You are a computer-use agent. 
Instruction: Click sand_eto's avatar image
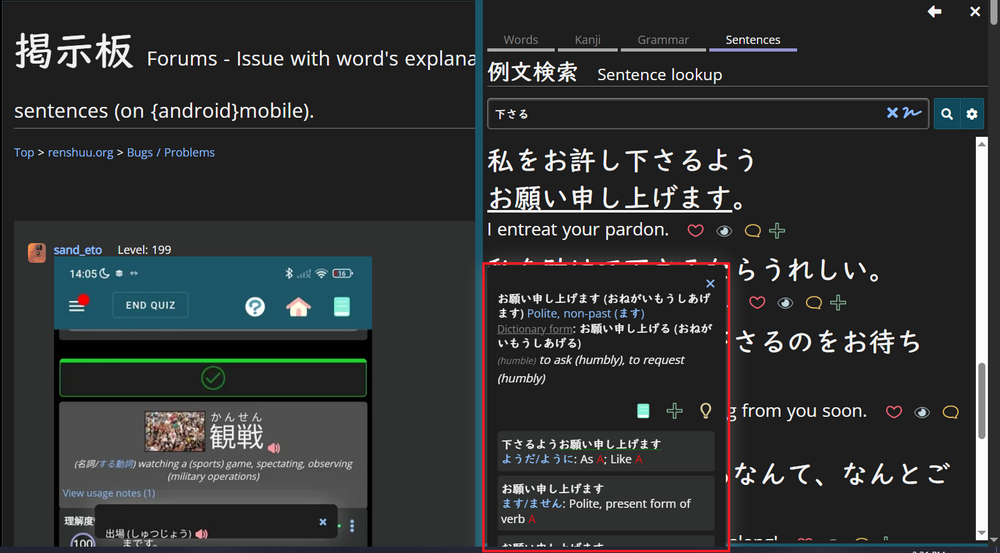tap(37, 253)
